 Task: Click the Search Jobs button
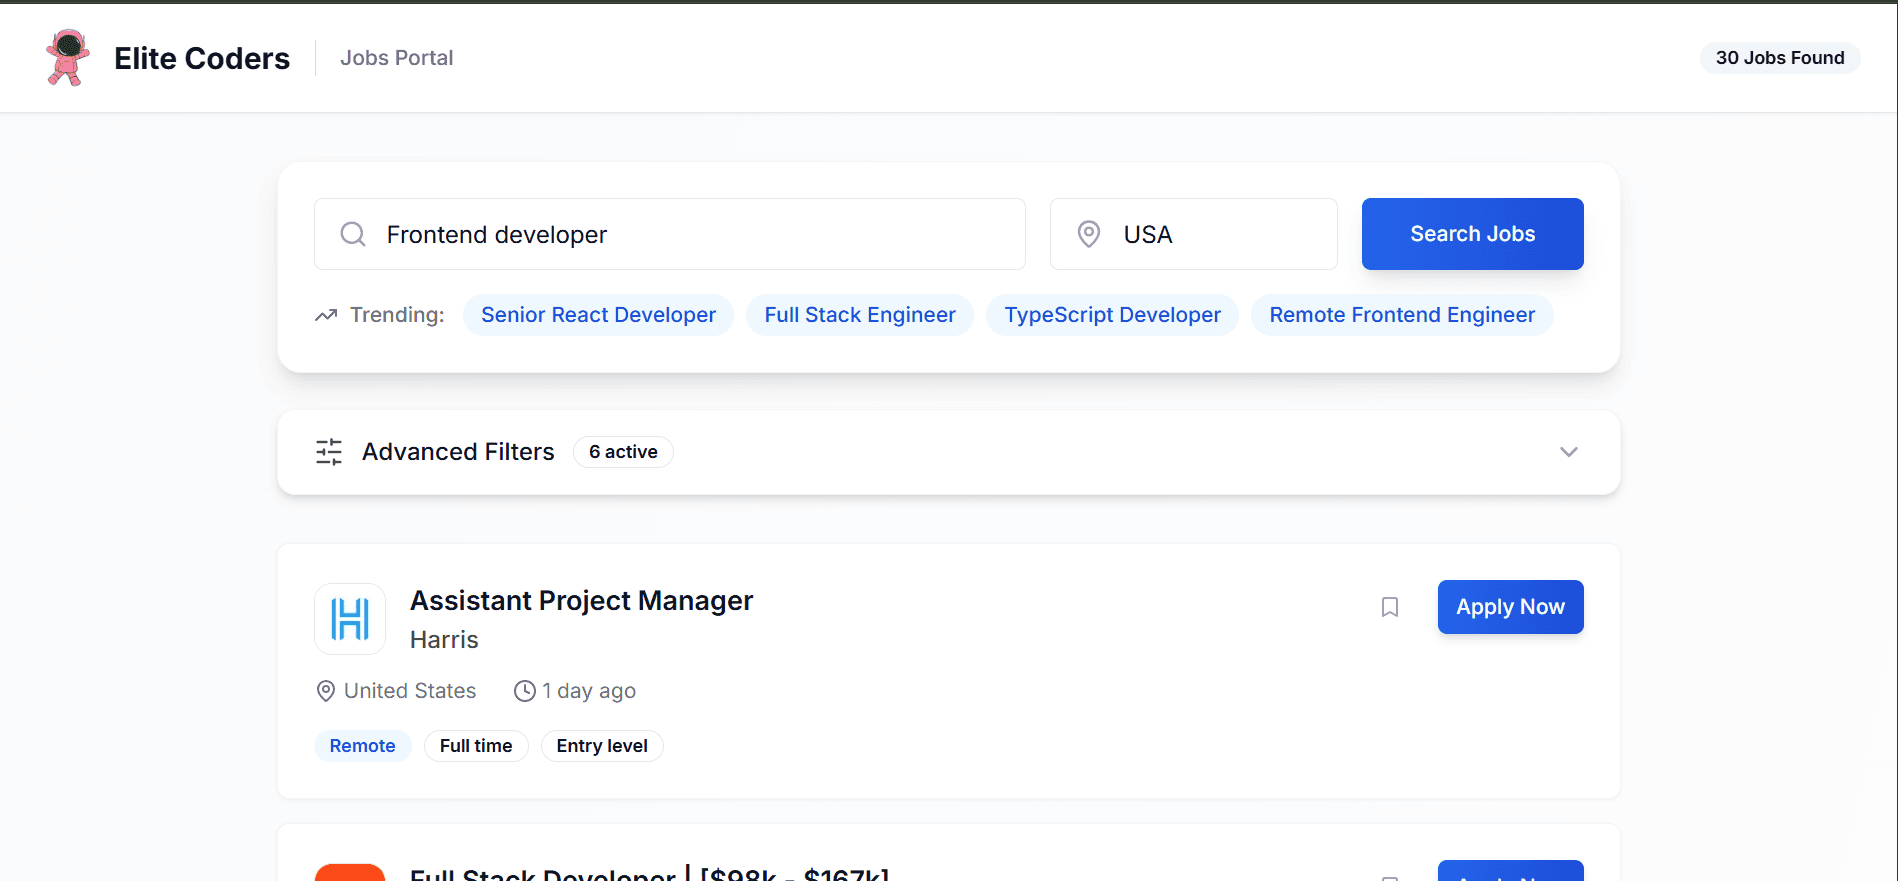point(1472,234)
